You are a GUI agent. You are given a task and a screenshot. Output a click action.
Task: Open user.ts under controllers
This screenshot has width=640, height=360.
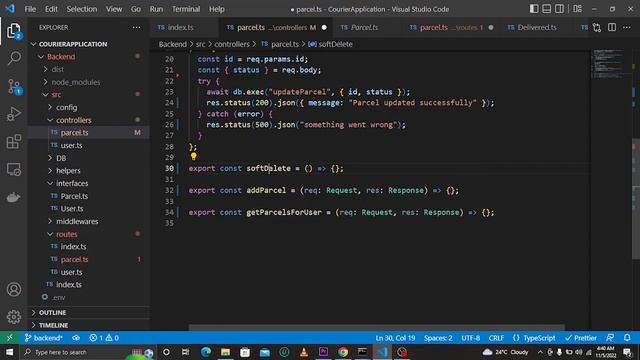71,145
